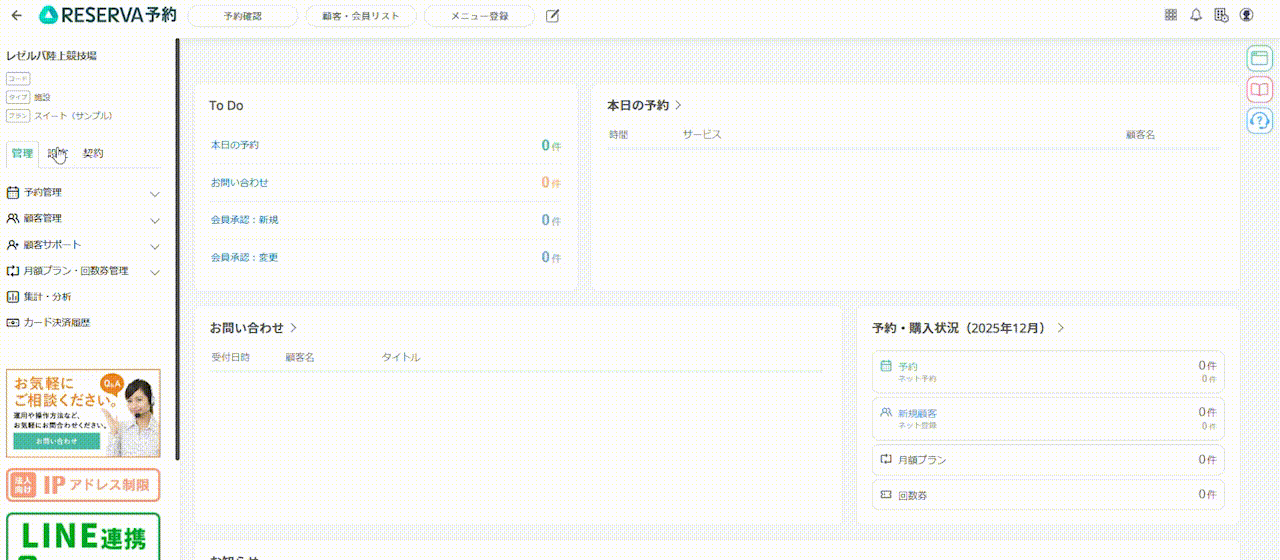Click the green お問い合わせ banner button
The height and width of the screenshot is (560, 1280).
tap(57, 441)
